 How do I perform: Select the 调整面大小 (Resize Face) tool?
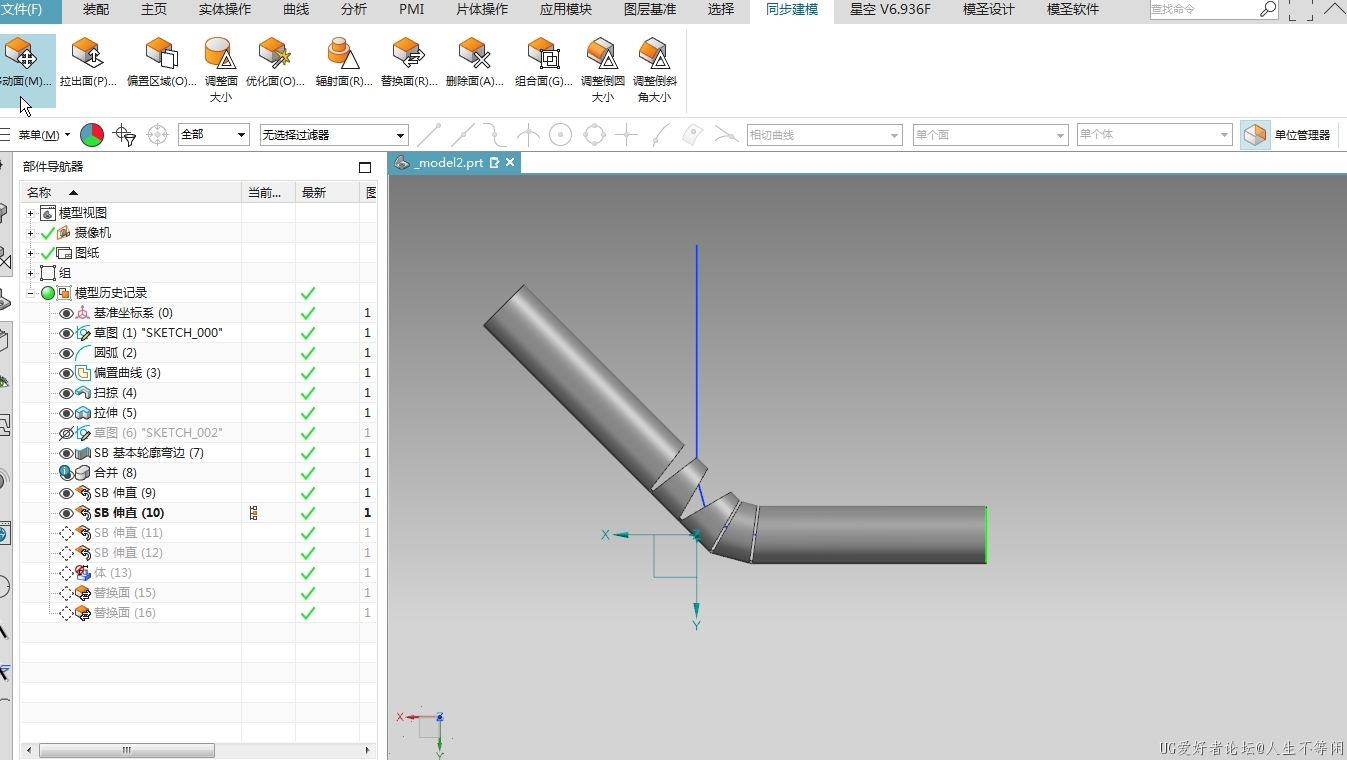coord(220,70)
